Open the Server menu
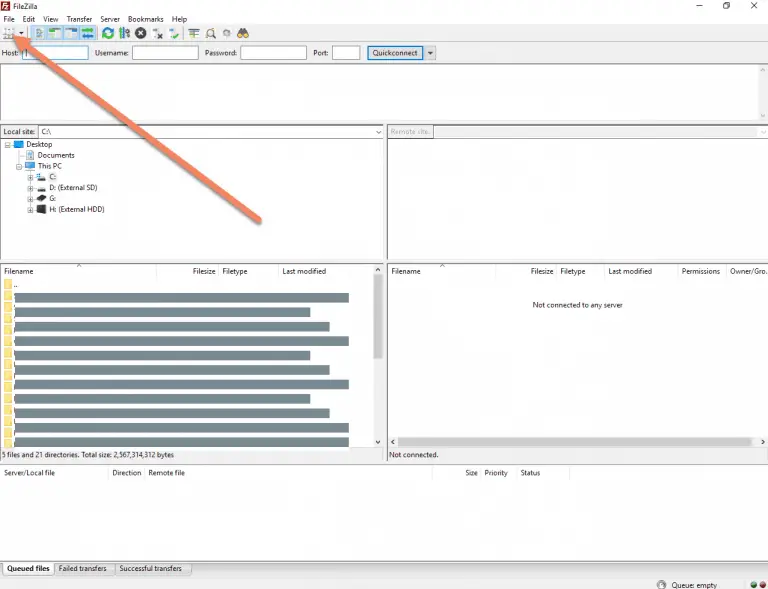Viewport: 768px width, 589px height. click(x=110, y=19)
